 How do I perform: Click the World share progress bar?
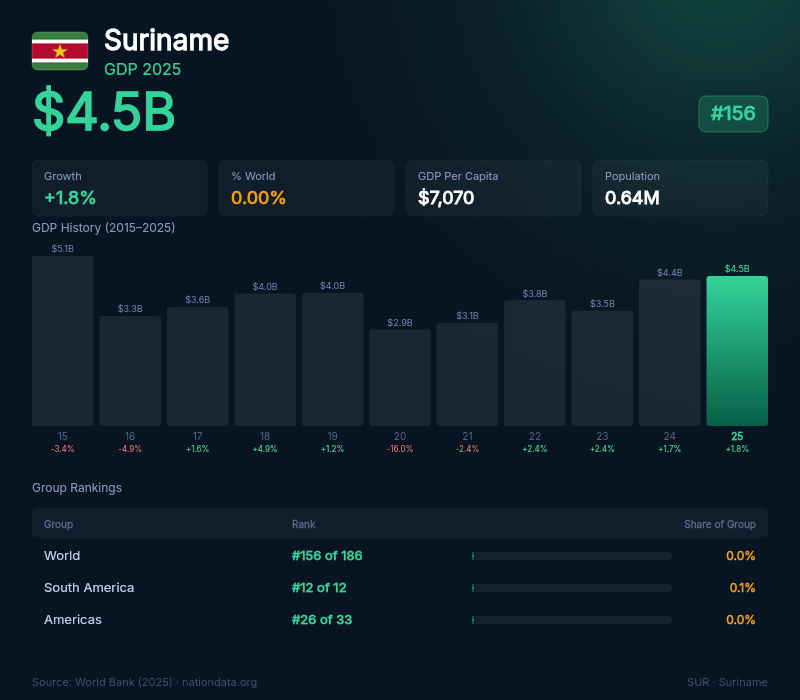(571, 556)
